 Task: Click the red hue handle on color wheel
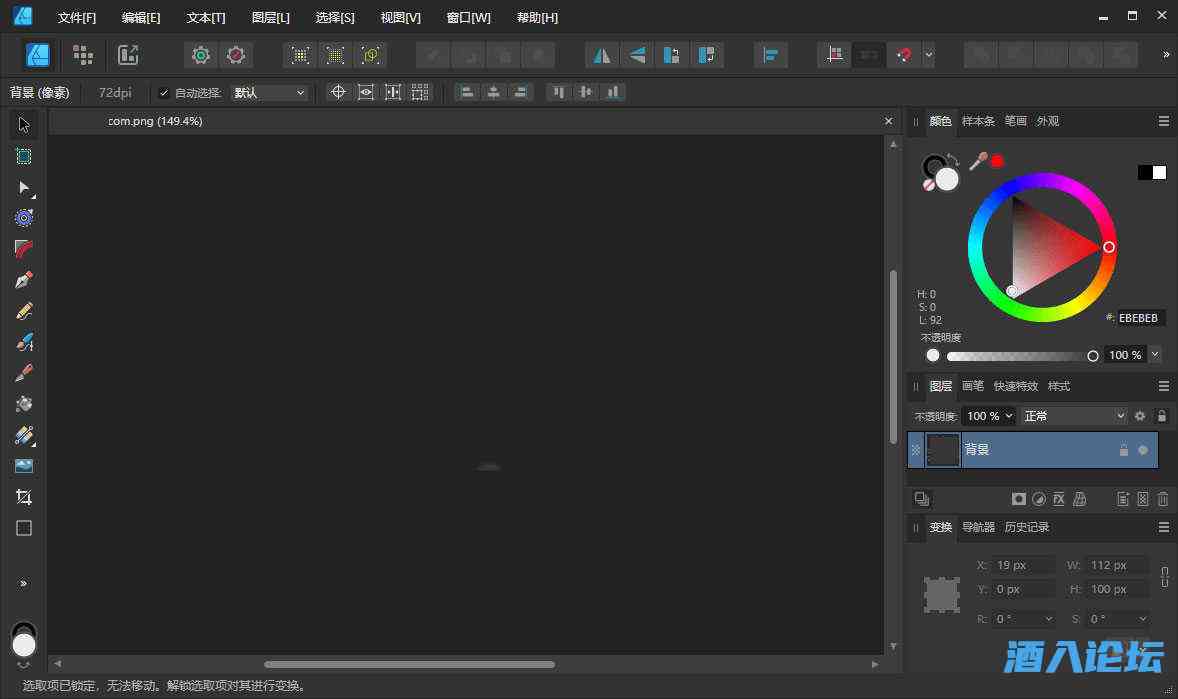[x=1109, y=247]
